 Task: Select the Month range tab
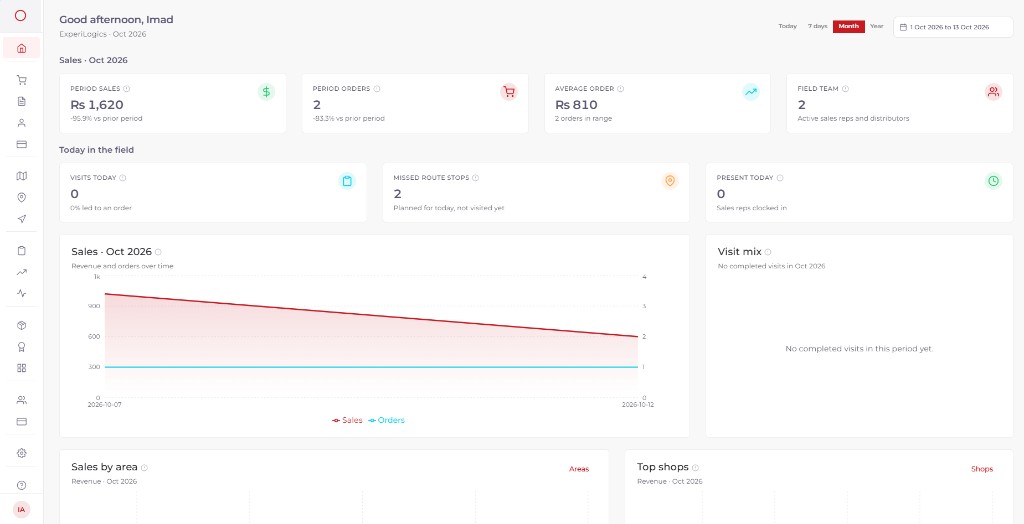(x=849, y=27)
